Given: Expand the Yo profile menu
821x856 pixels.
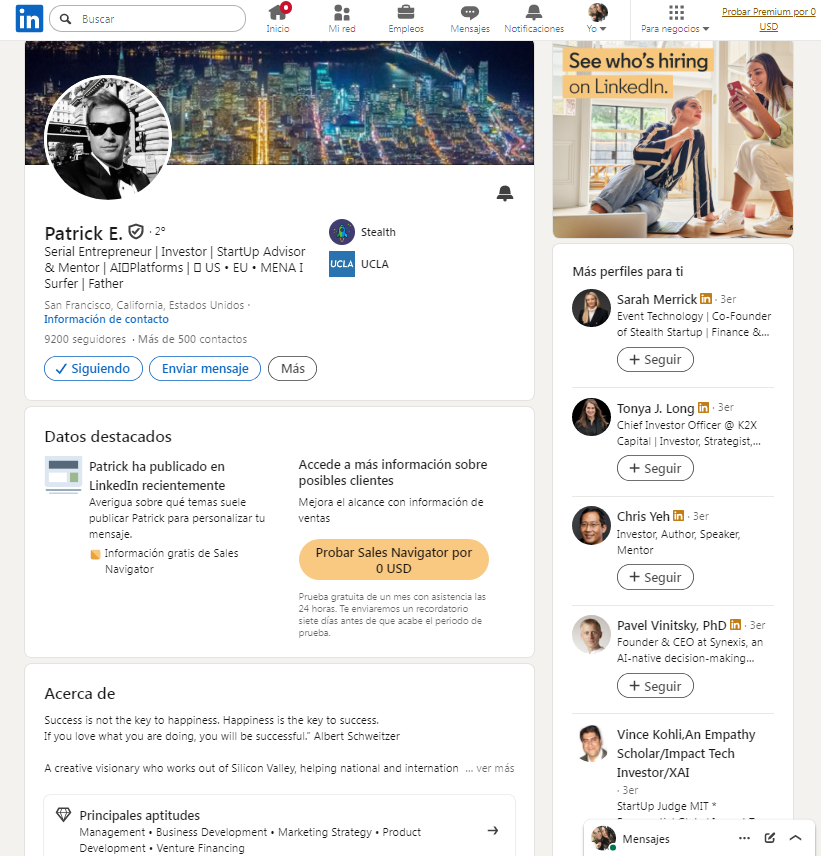Looking at the screenshot, I should [x=597, y=19].
